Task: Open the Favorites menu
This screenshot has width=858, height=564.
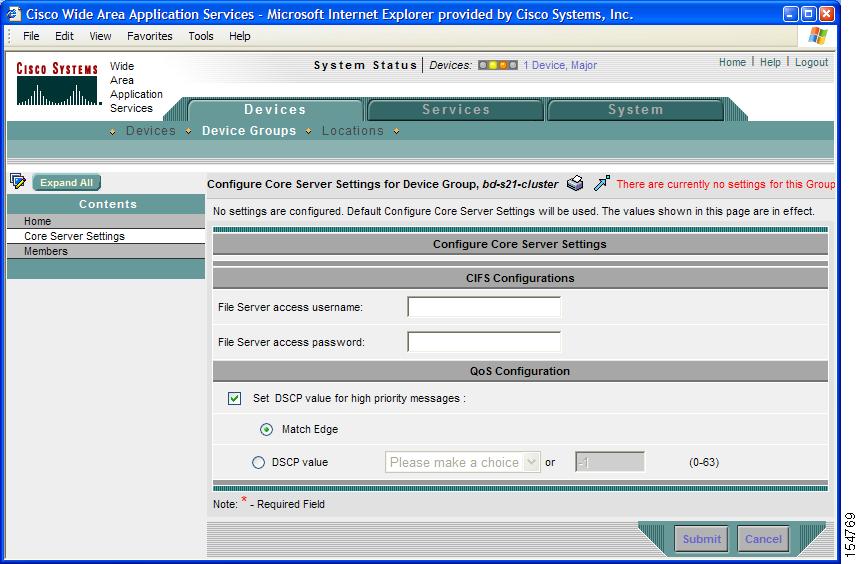Action: coord(149,36)
